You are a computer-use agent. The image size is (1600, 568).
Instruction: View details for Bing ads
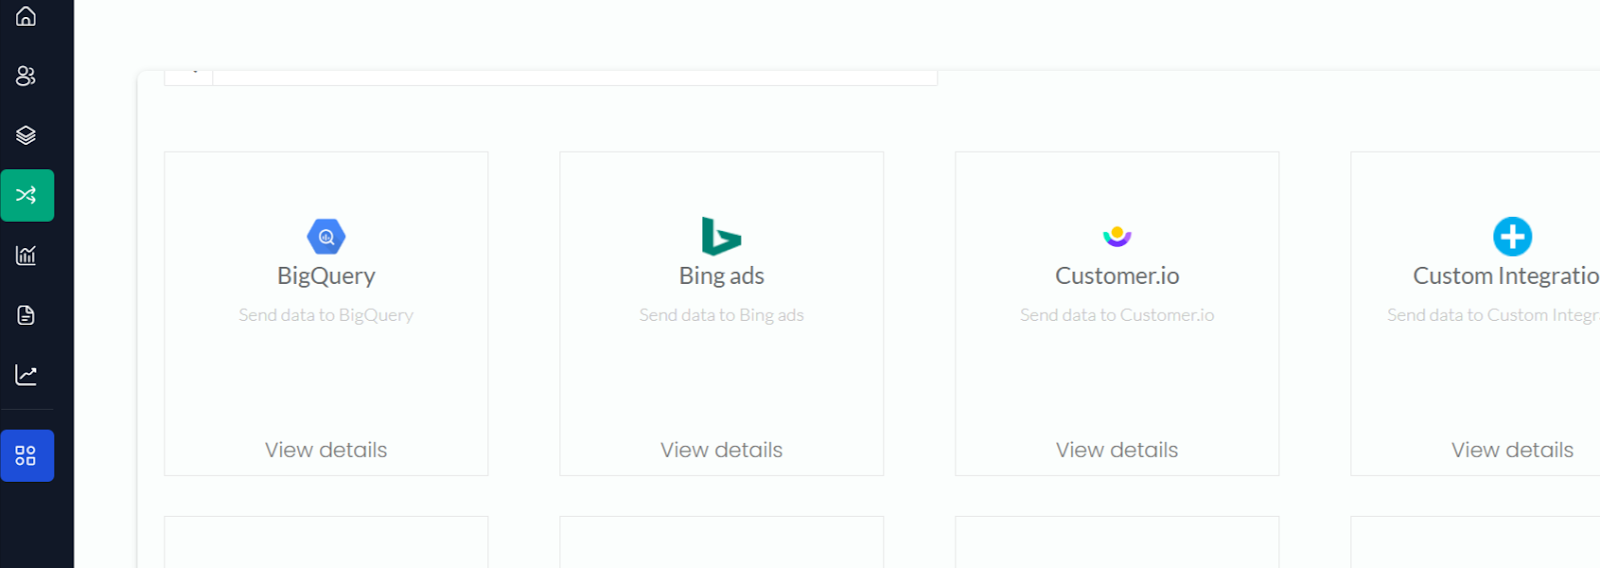pos(721,450)
